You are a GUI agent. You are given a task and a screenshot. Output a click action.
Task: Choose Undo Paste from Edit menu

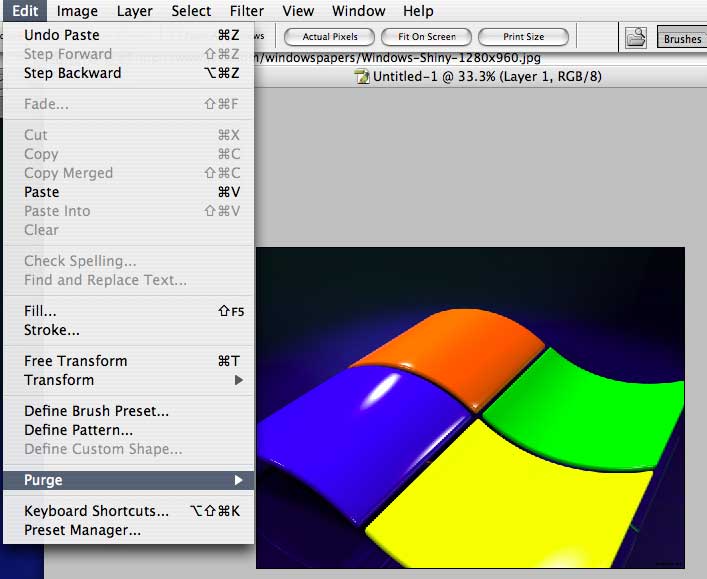click(129, 35)
